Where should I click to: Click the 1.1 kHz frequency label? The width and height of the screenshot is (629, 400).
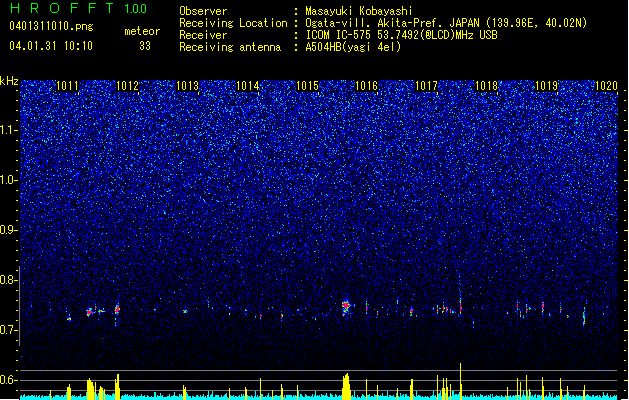tap(9, 130)
